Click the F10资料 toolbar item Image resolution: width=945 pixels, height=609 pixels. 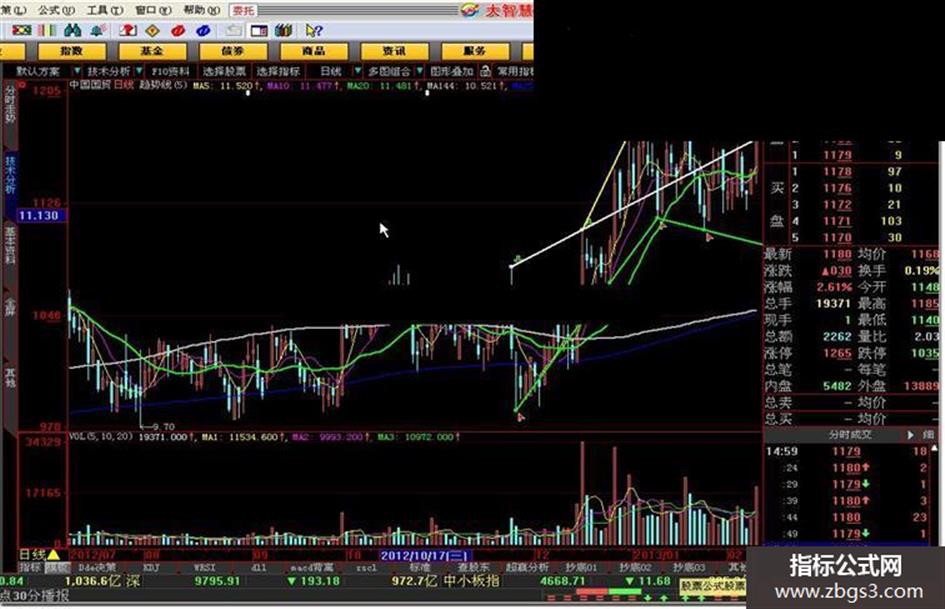[171, 71]
